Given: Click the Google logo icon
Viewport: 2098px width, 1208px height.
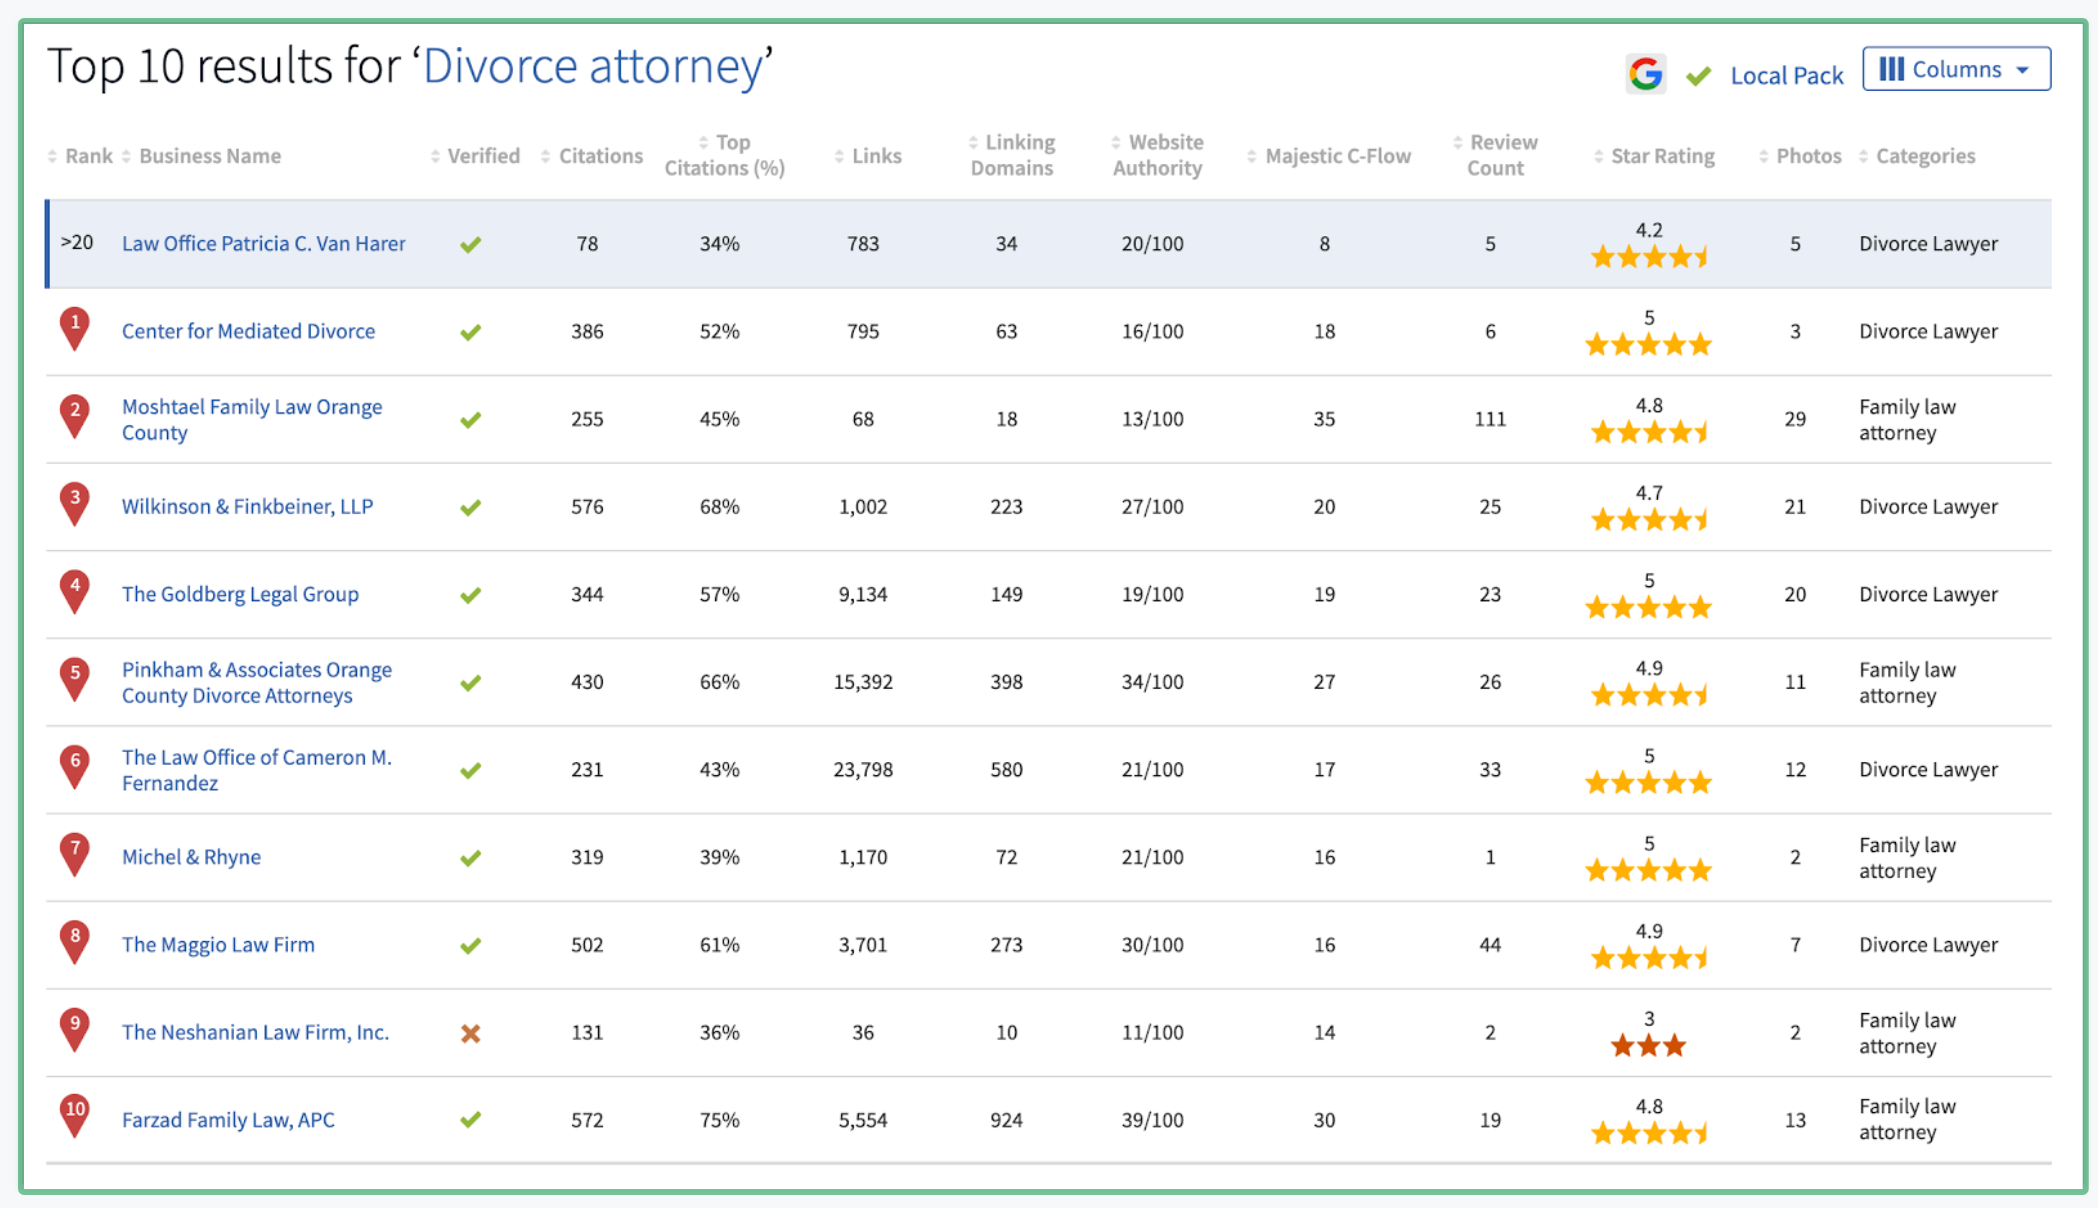Looking at the screenshot, I should pyautogui.click(x=1645, y=74).
